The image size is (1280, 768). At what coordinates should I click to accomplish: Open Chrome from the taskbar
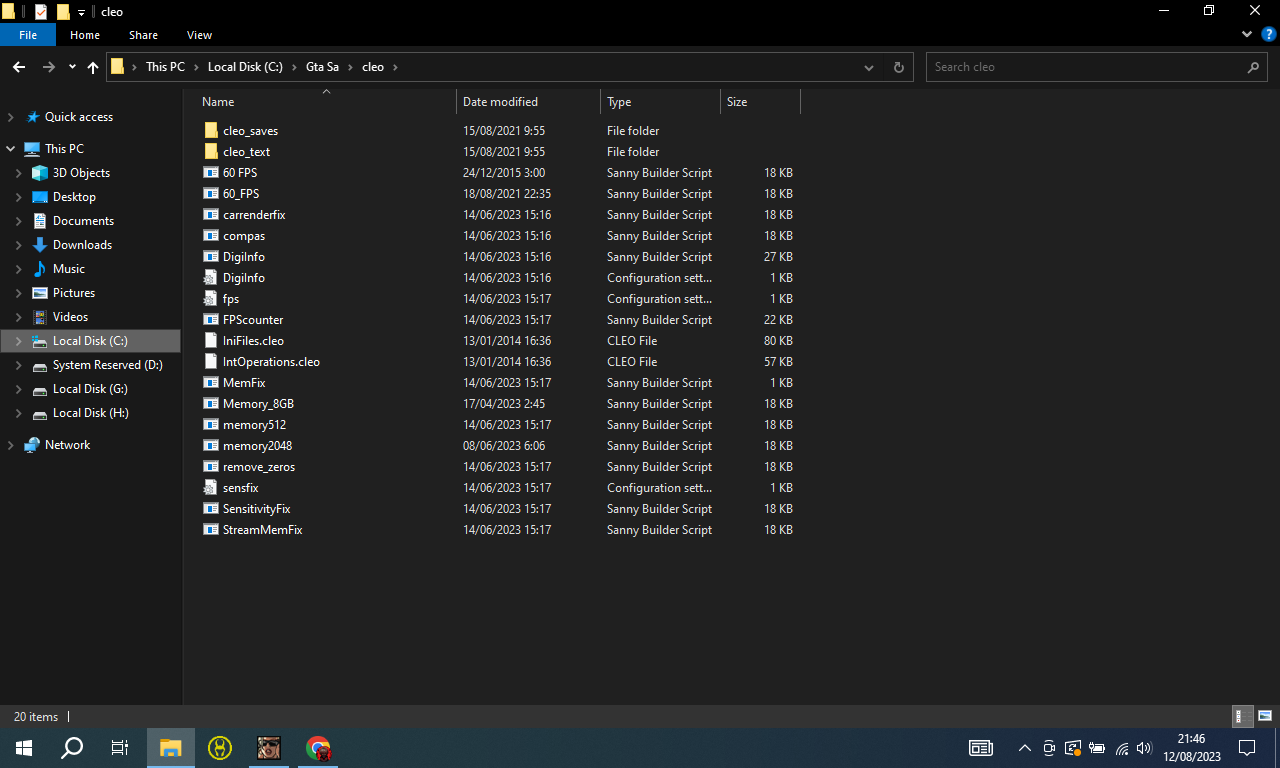coord(318,748)
